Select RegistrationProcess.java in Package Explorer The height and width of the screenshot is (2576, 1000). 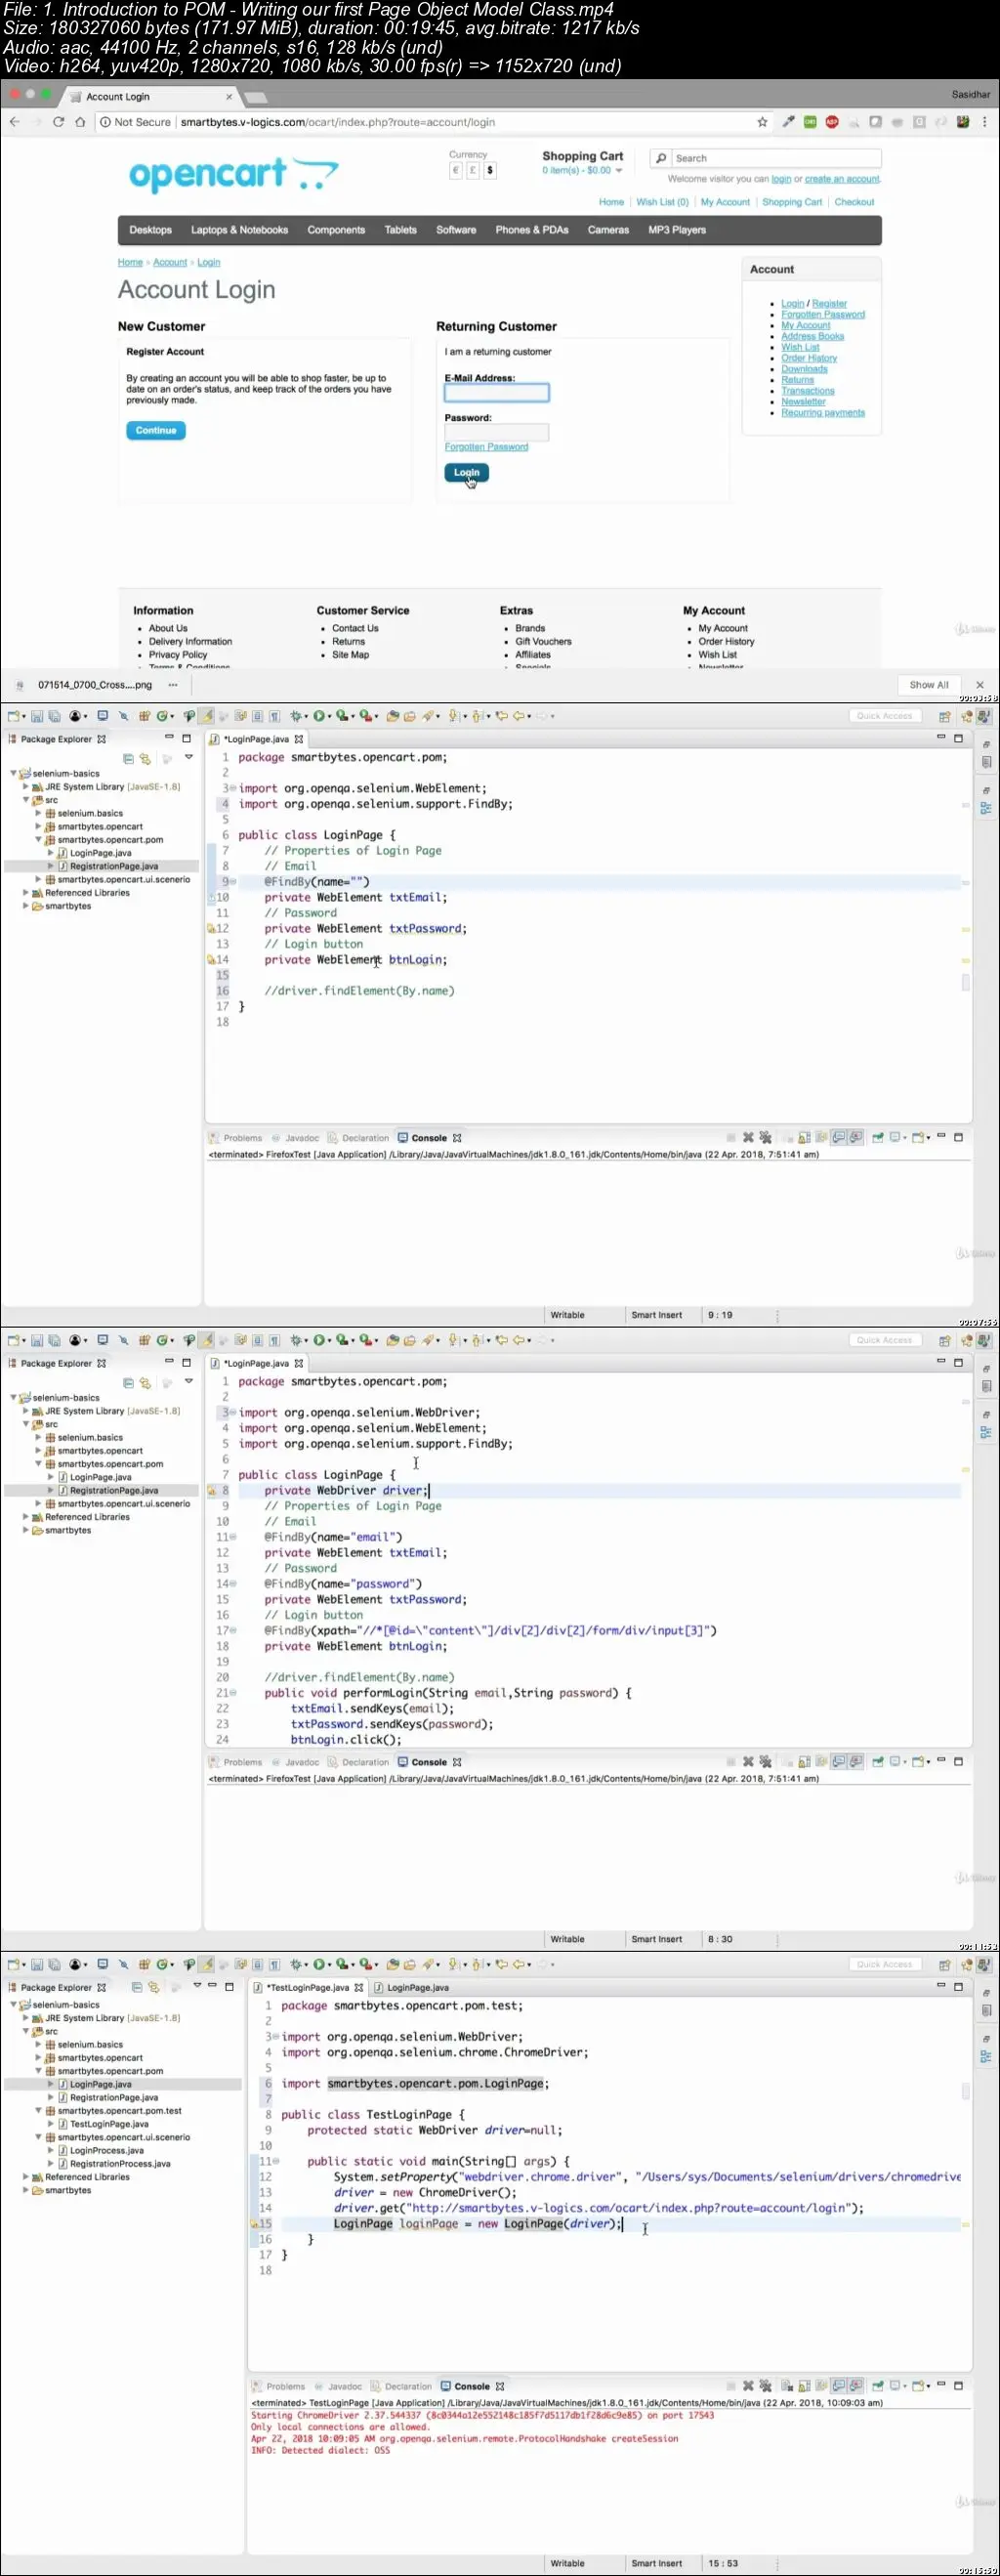[x=120, y=2163]
